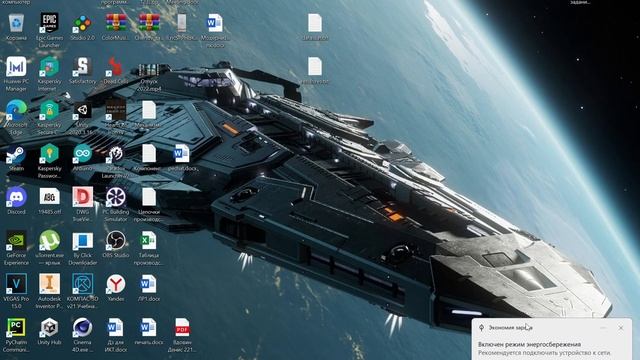Click 'Рекомендуется подключить устройство к сети' text
640x360 pixels.
[544, 353]
